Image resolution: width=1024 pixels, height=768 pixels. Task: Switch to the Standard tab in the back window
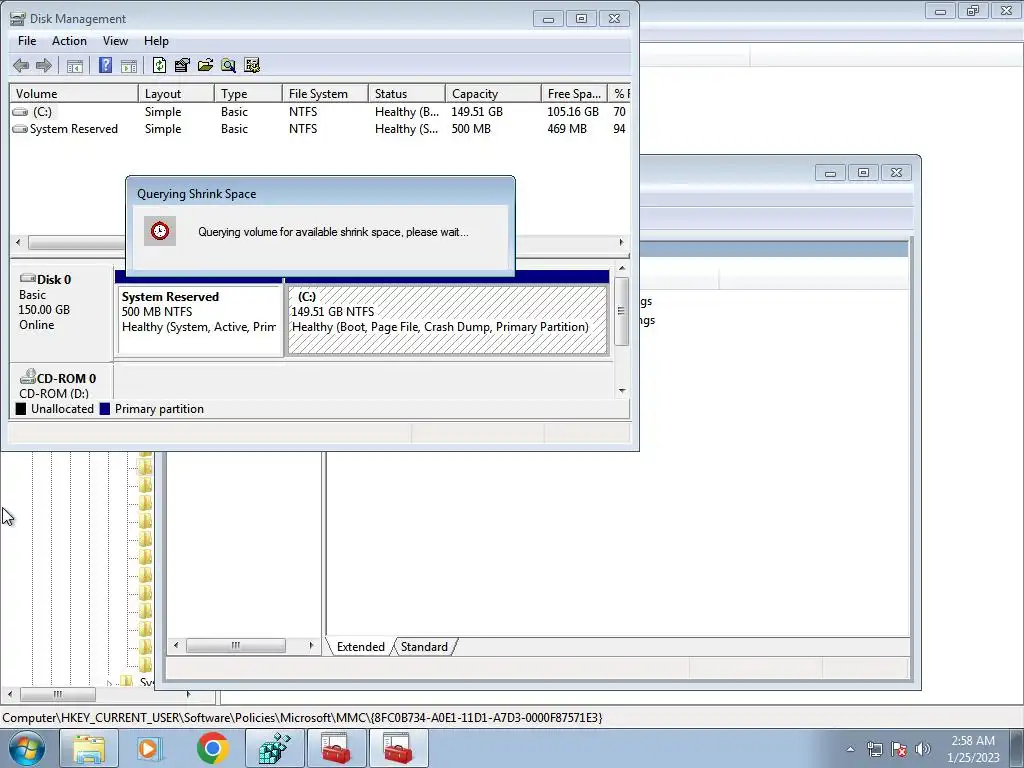pyautogui.click(x=424, y=647)
